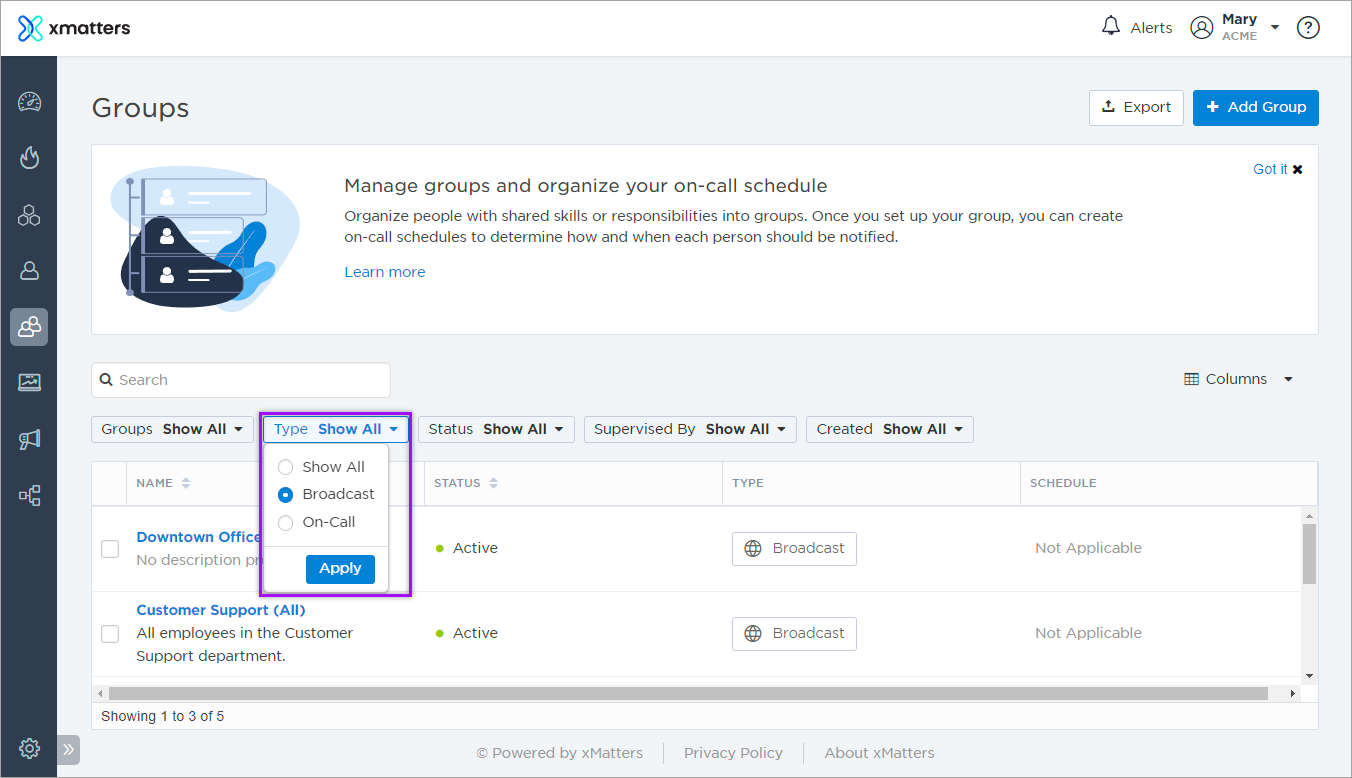Screen dimensions: 1352x778
Task: Click Active status for Customer Support (All)
Action: pos(467,633)
